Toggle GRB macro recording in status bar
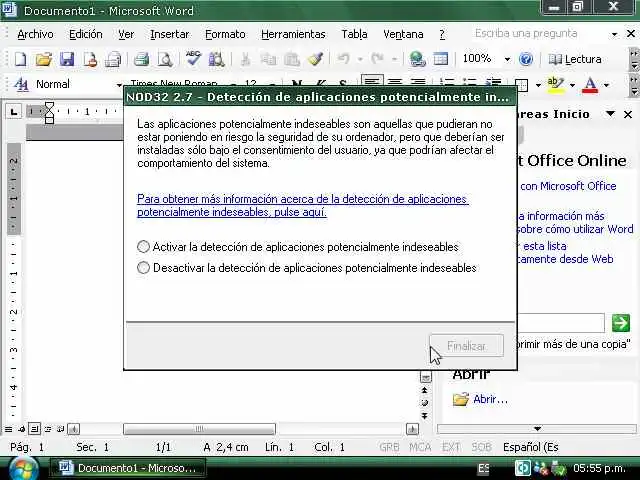This screenshot has height=480, width=640. (x=389, y=447)
